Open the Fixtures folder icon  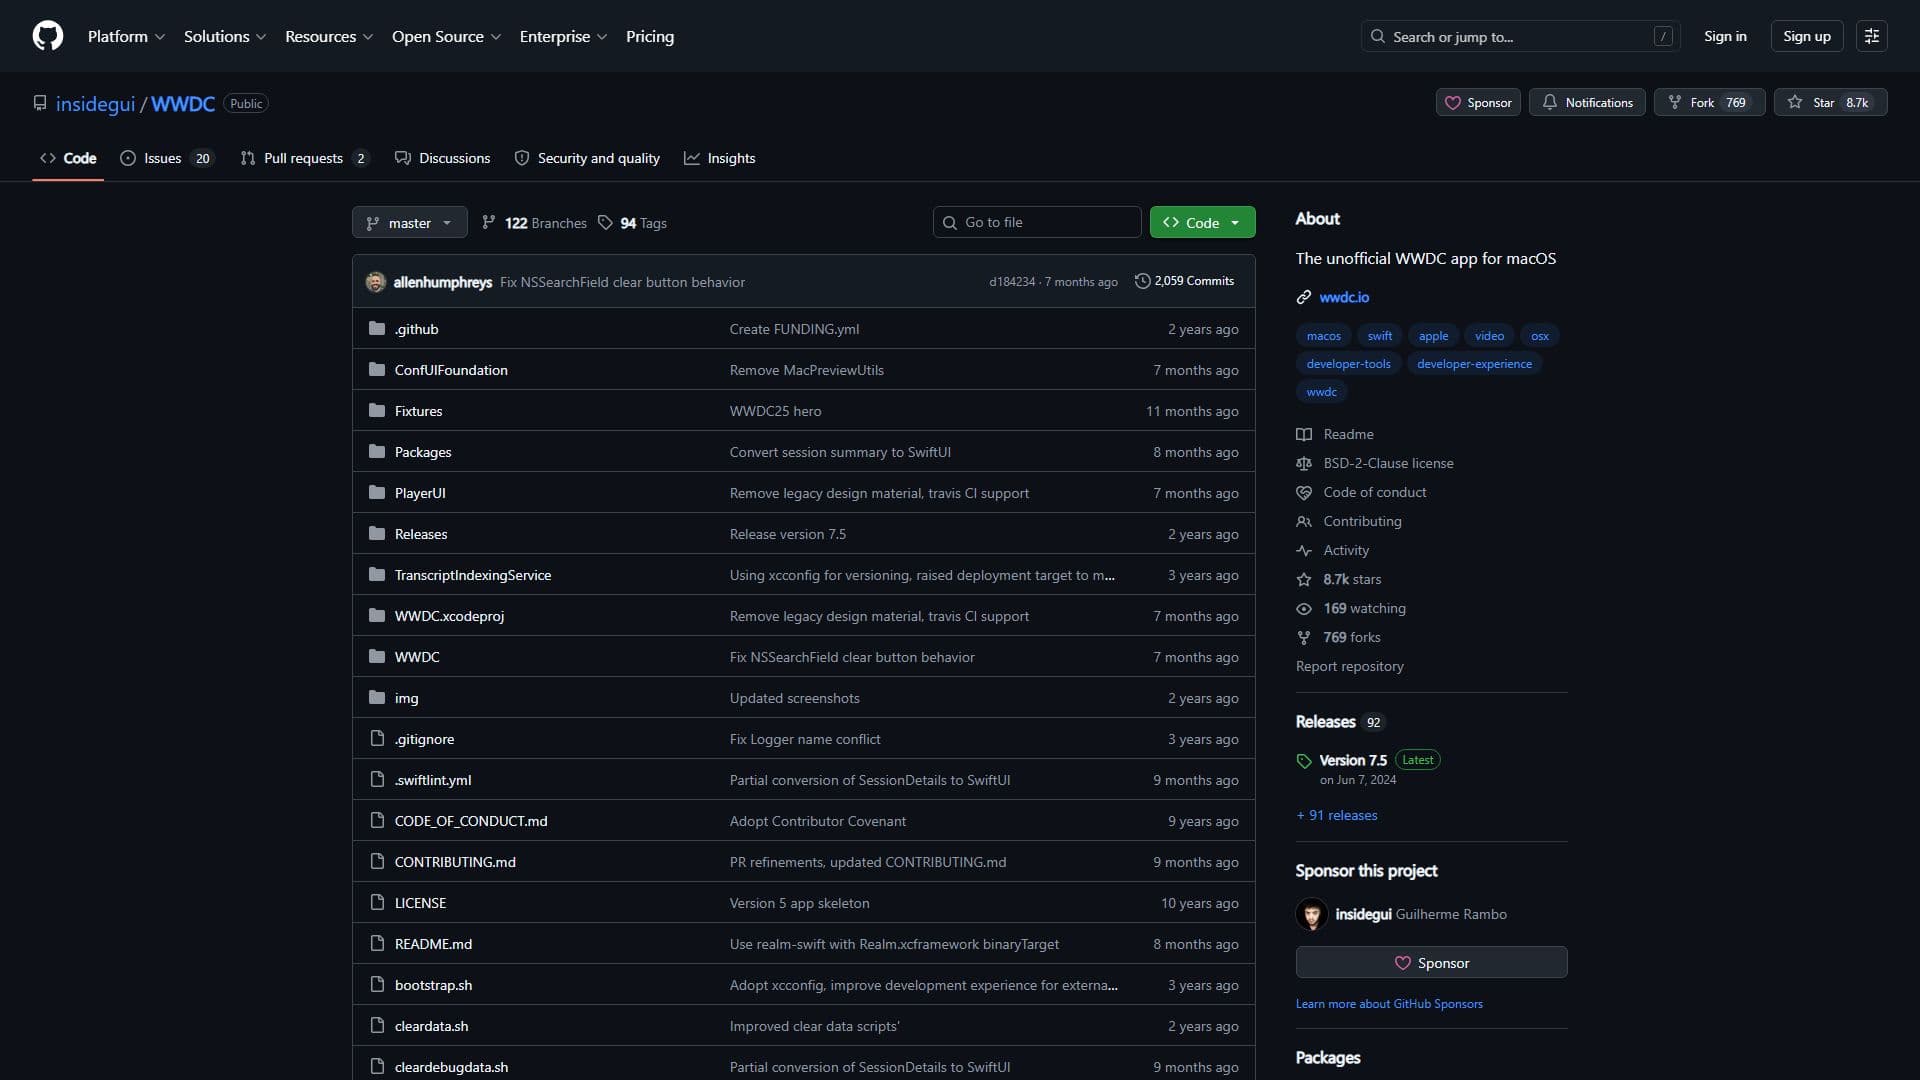pyautogui.click(x=377, y=410)
